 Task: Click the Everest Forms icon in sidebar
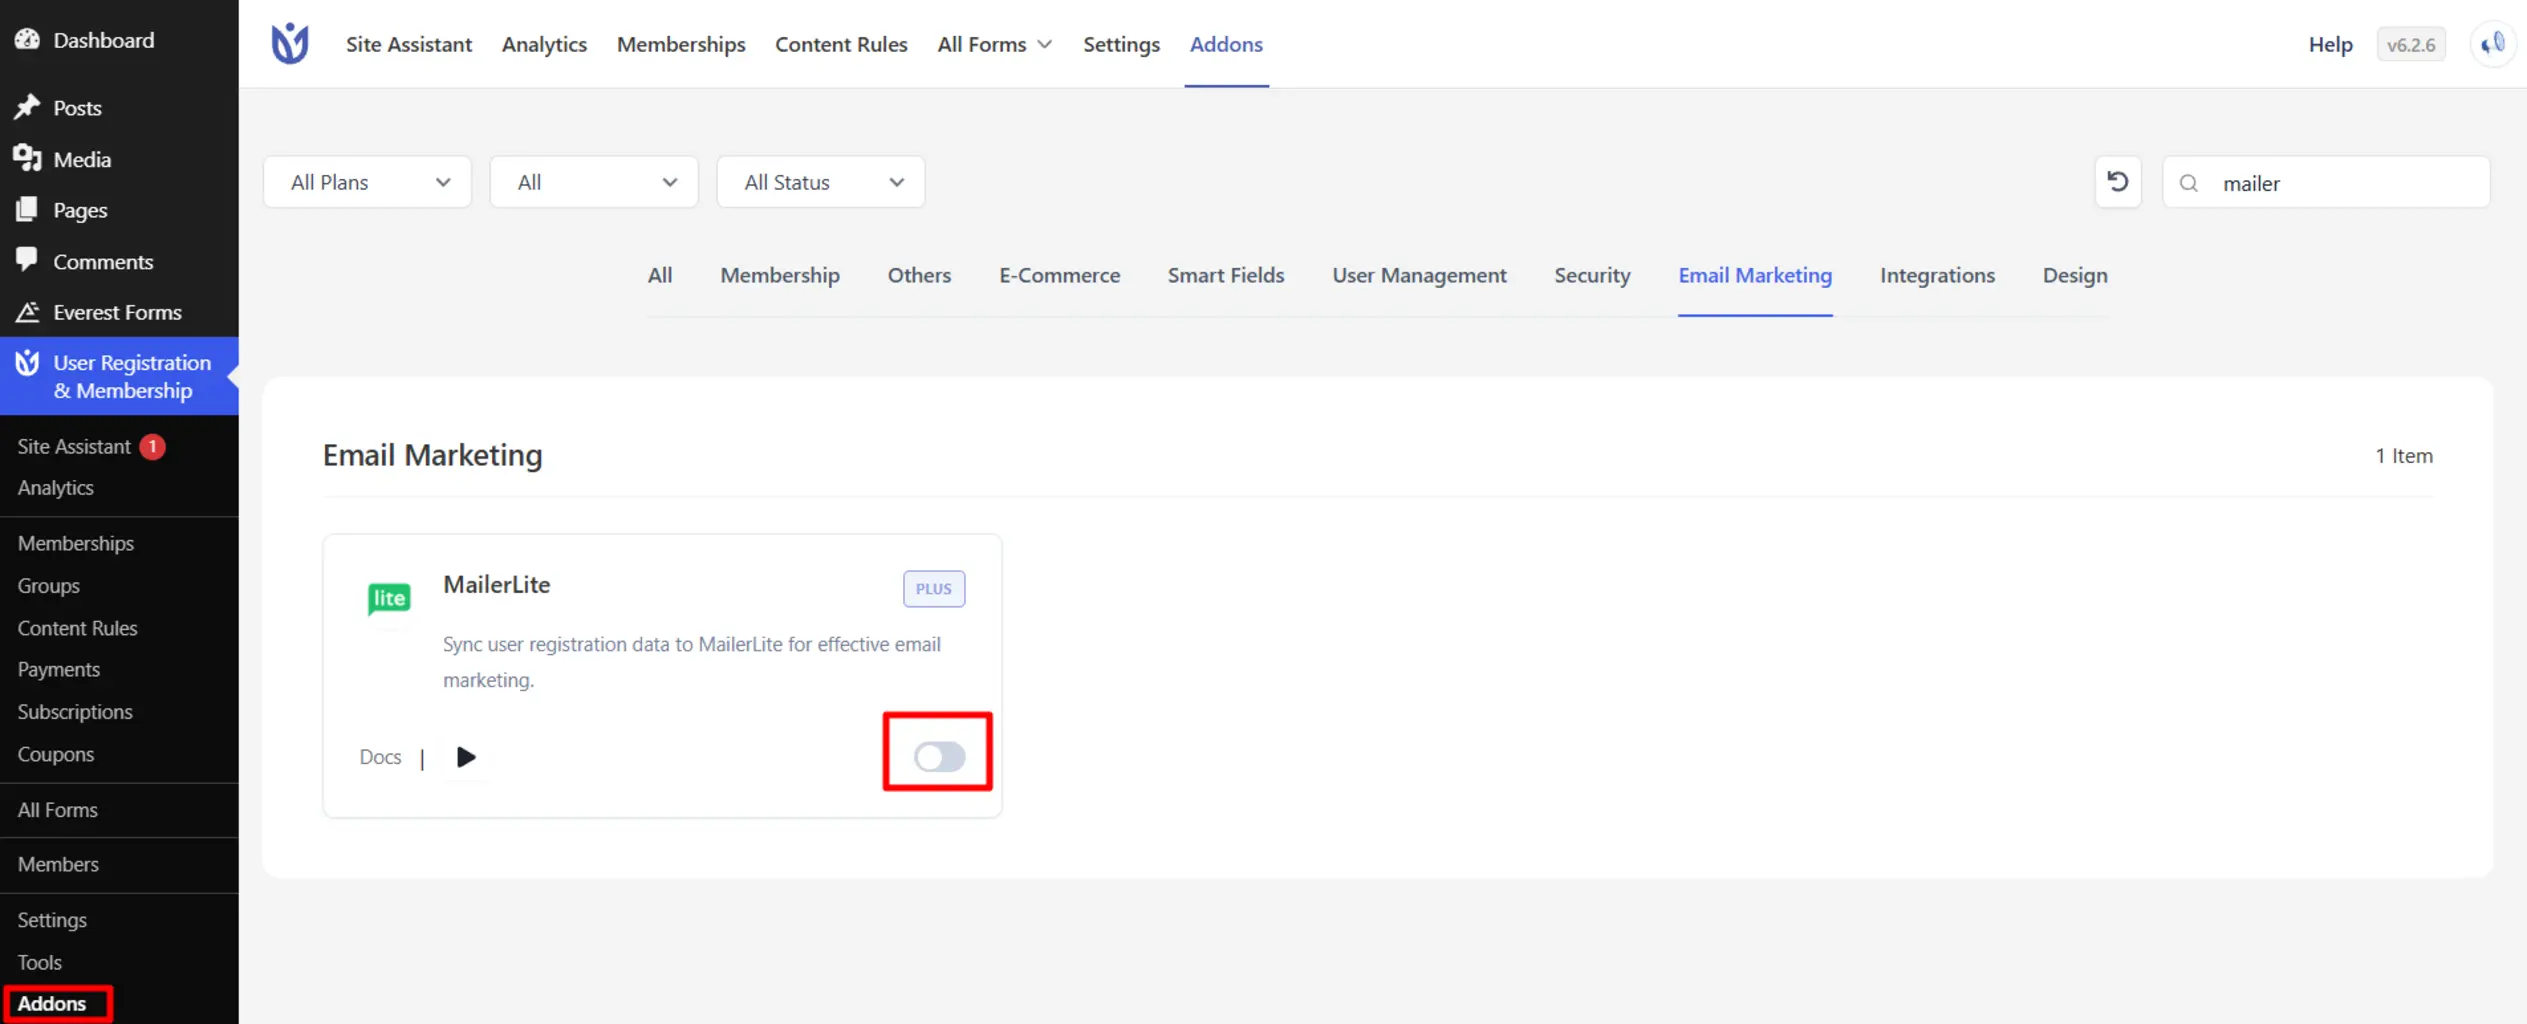[27, 312]
